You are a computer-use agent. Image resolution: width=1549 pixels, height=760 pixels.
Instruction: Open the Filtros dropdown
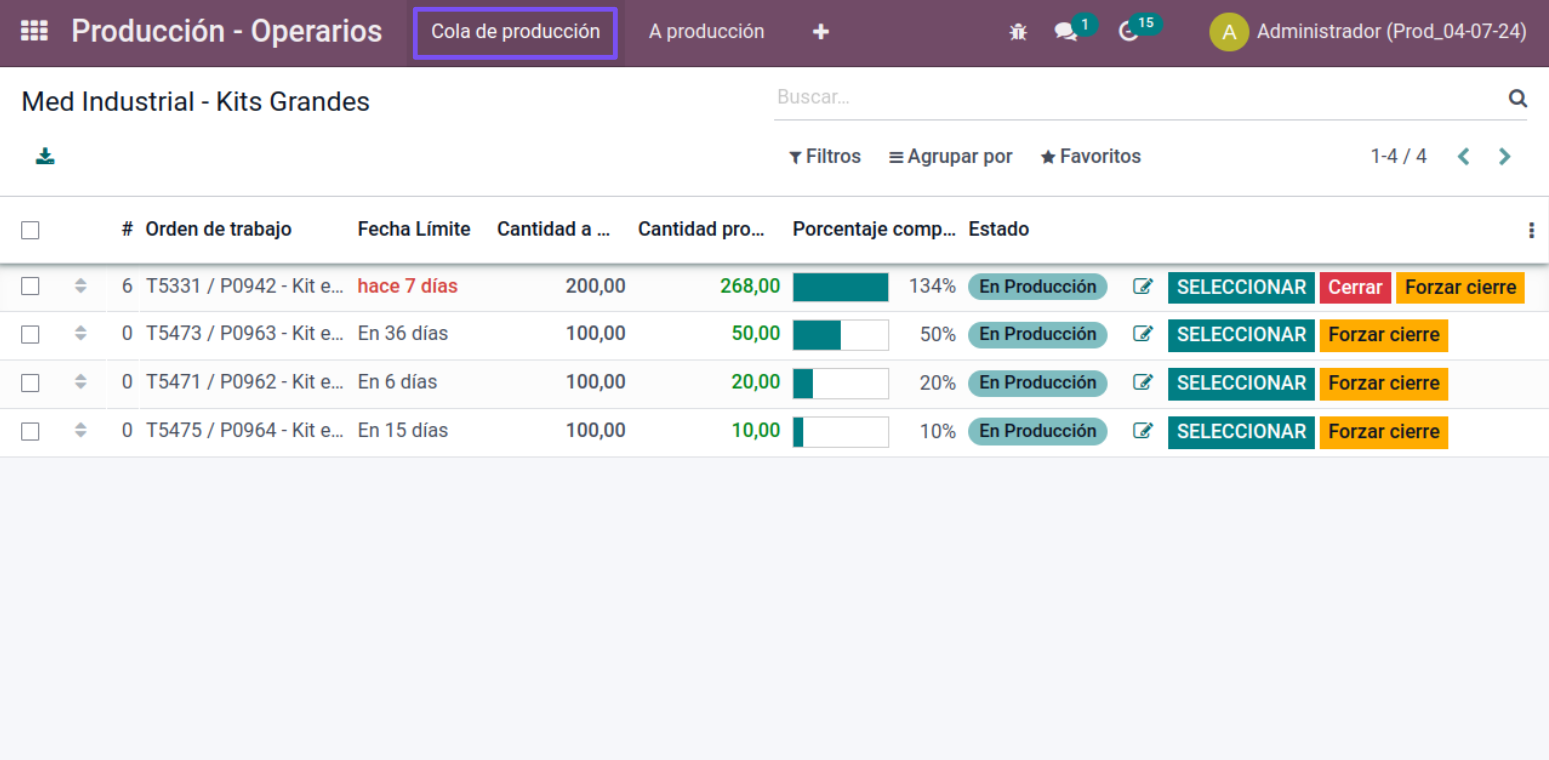point(825,157)
